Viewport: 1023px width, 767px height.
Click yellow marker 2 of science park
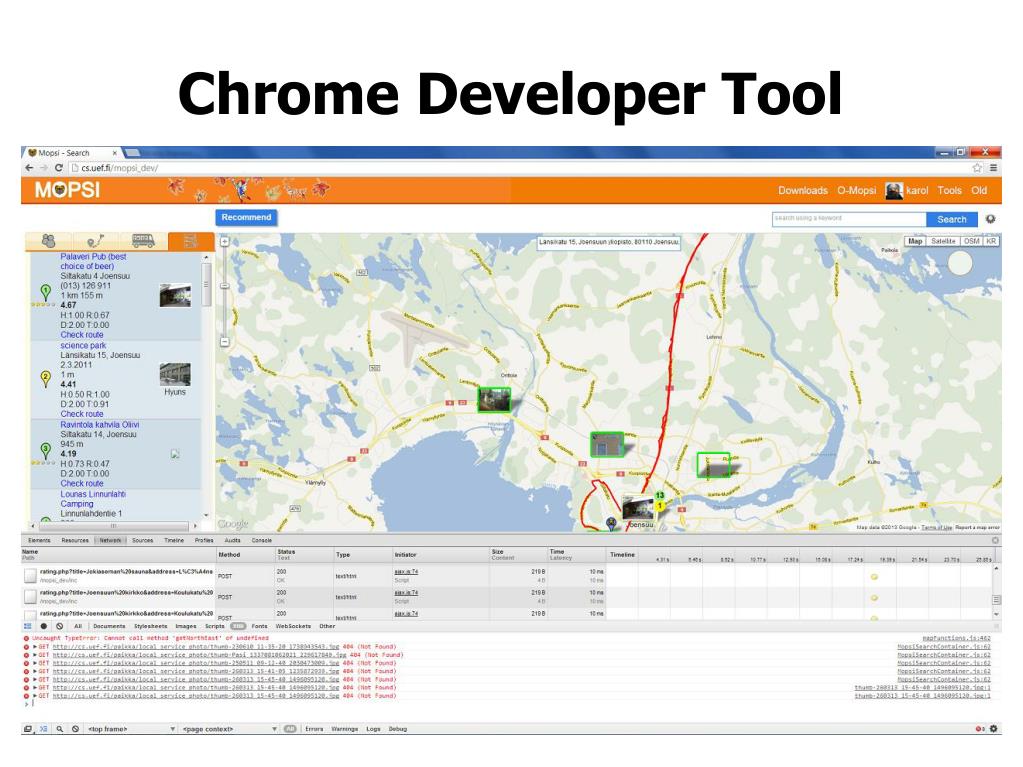coord(46,379)
